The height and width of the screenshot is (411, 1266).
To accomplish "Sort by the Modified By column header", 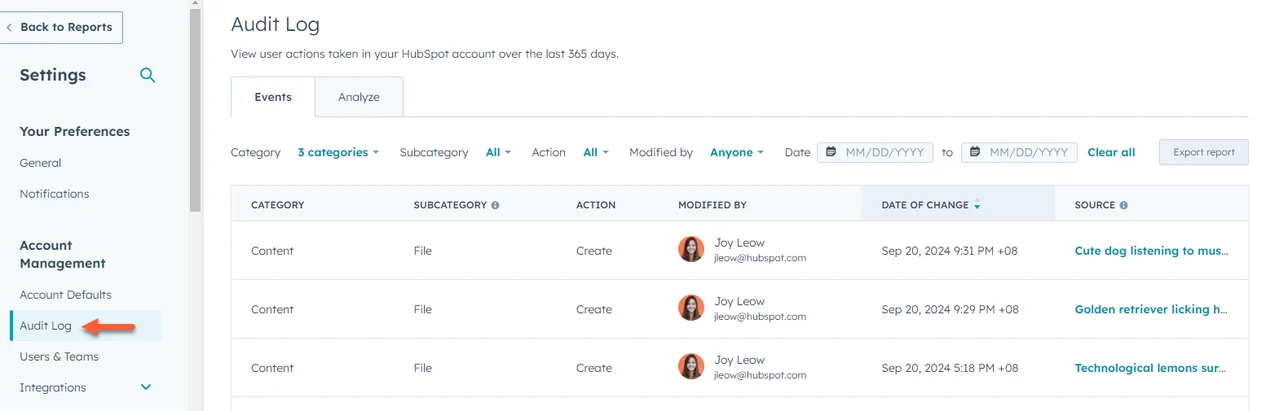I will pyautogui.click(x=712, y=205).
